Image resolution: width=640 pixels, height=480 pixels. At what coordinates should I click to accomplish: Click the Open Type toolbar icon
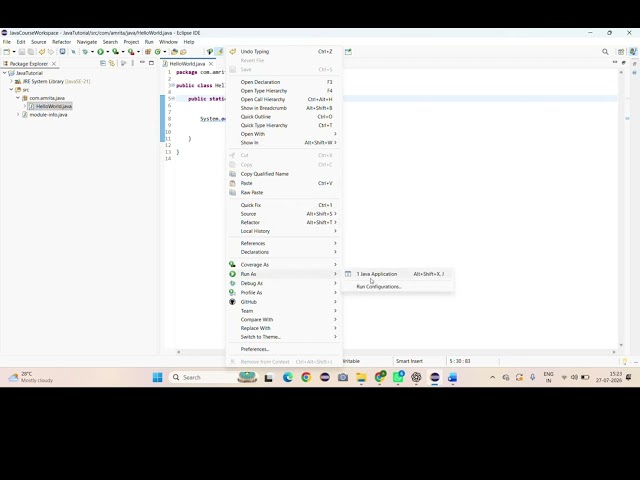[174, 52]
